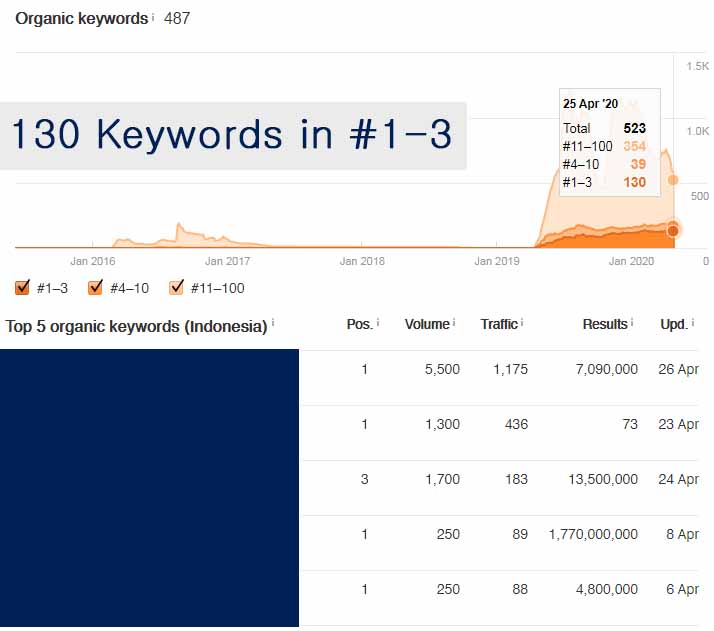Click Jan 2019 axis label
Screen dimensions: 714x631
click(497, 261)
